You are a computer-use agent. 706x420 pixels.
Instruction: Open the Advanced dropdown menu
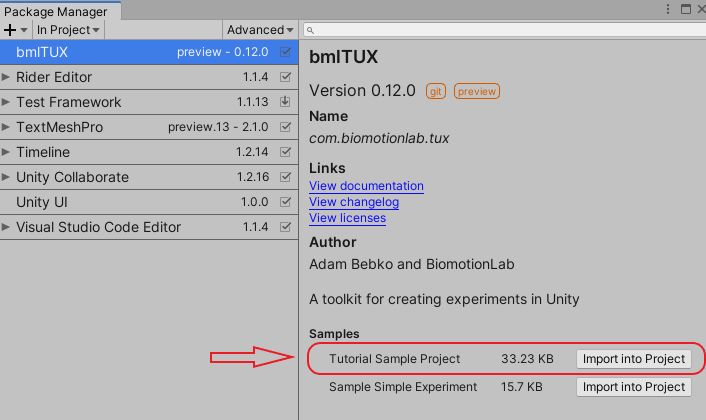click(x=260, y=30)
